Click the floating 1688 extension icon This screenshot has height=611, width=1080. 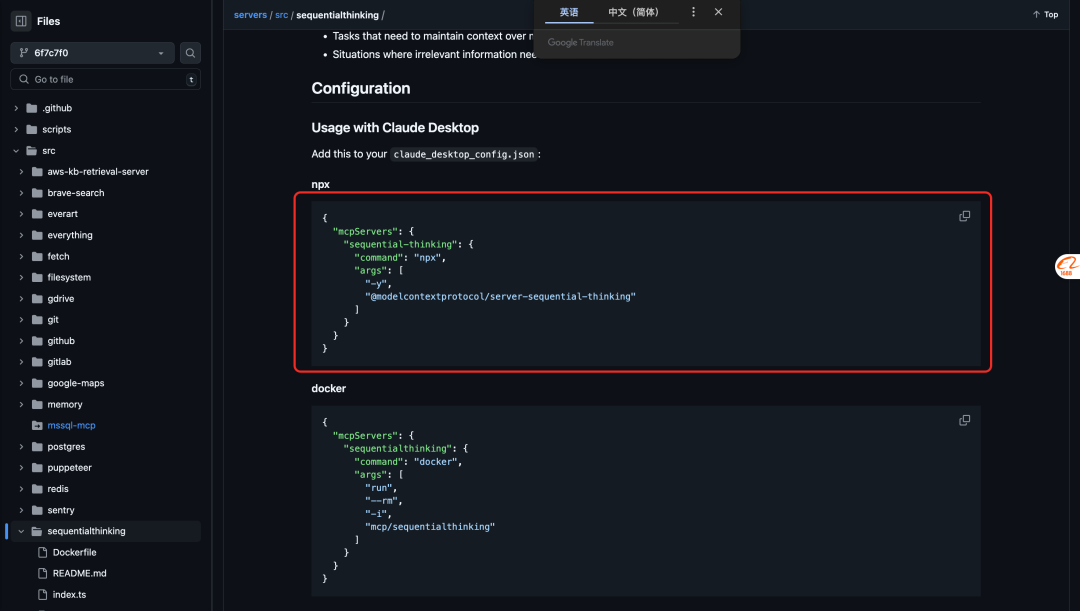(x=1067, y=266)
